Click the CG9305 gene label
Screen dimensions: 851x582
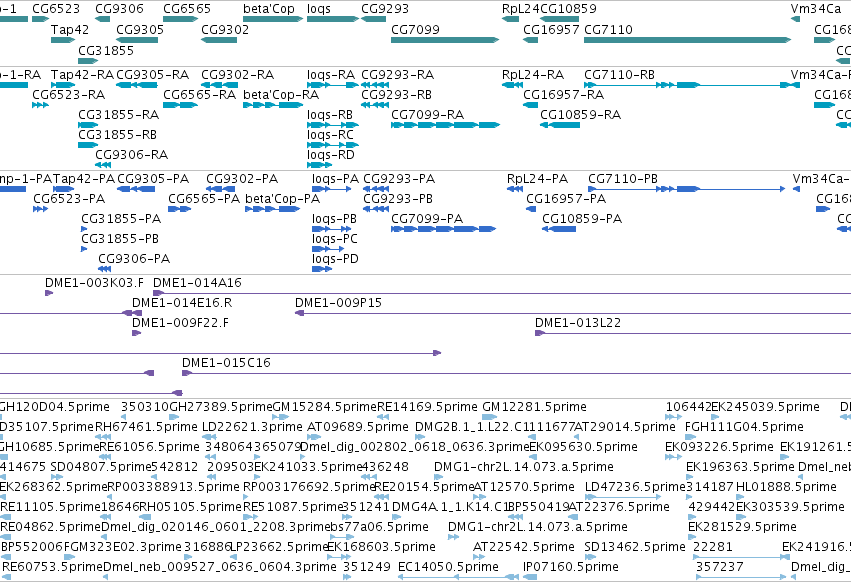click(140, 29)
